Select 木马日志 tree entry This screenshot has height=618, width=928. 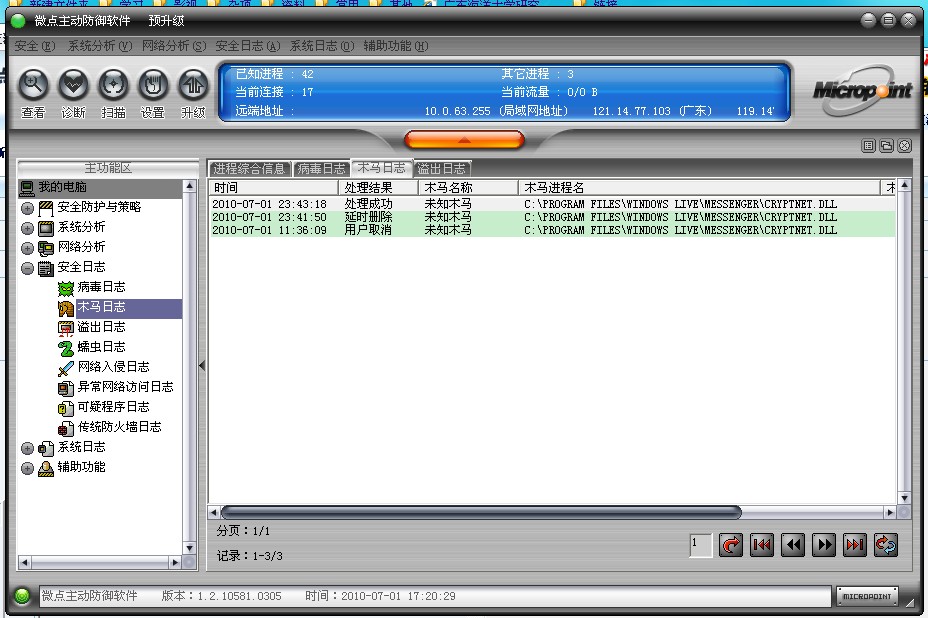pos(101,307)
